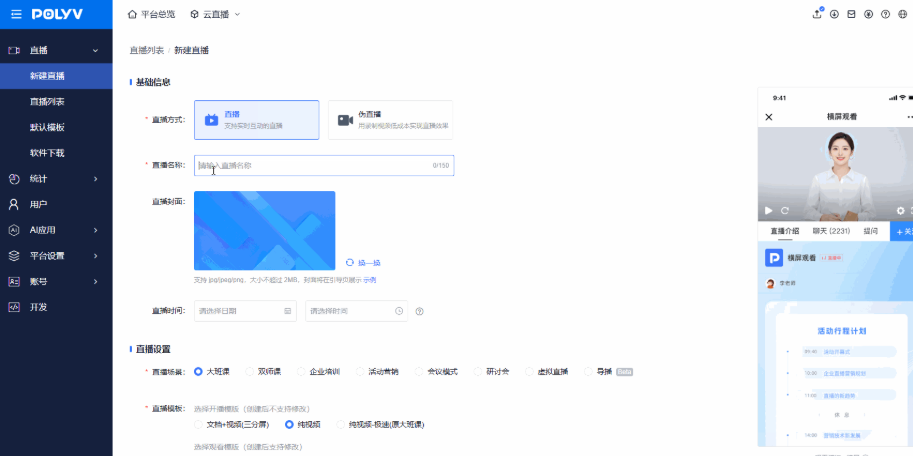Open the mail inbox icon
Viewport: 913px width, 456px height.
[851, 14]
